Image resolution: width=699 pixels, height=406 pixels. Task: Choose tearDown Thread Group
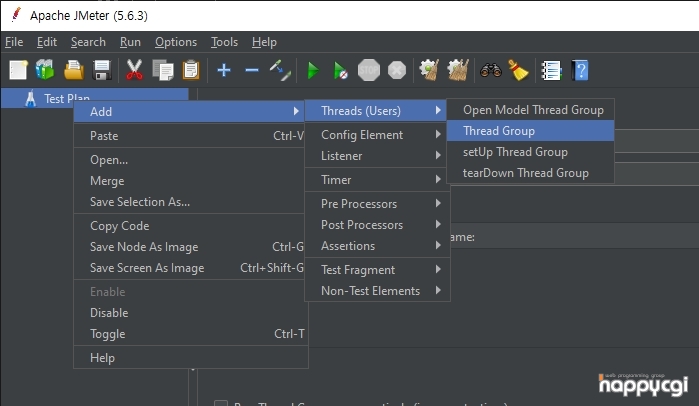click(530, 172)
